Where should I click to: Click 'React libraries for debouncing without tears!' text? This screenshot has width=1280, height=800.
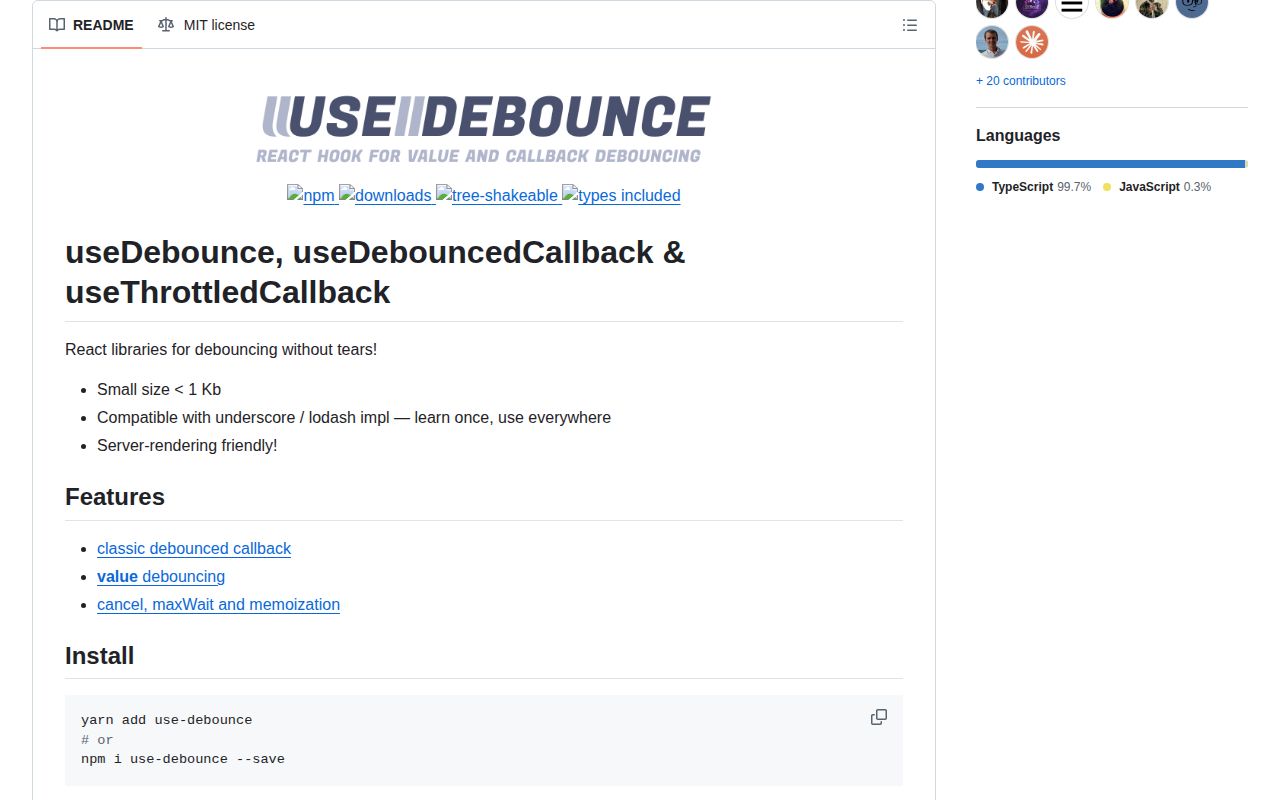[x=221, y=349]
